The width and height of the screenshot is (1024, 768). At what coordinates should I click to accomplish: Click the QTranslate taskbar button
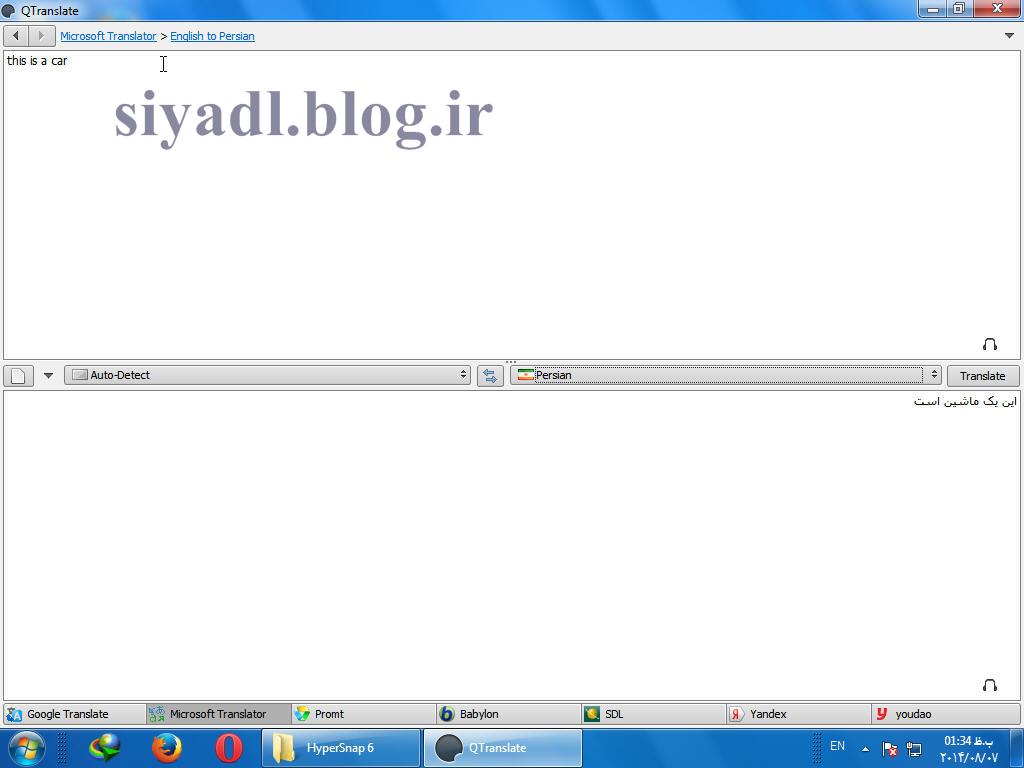(503, 748)
